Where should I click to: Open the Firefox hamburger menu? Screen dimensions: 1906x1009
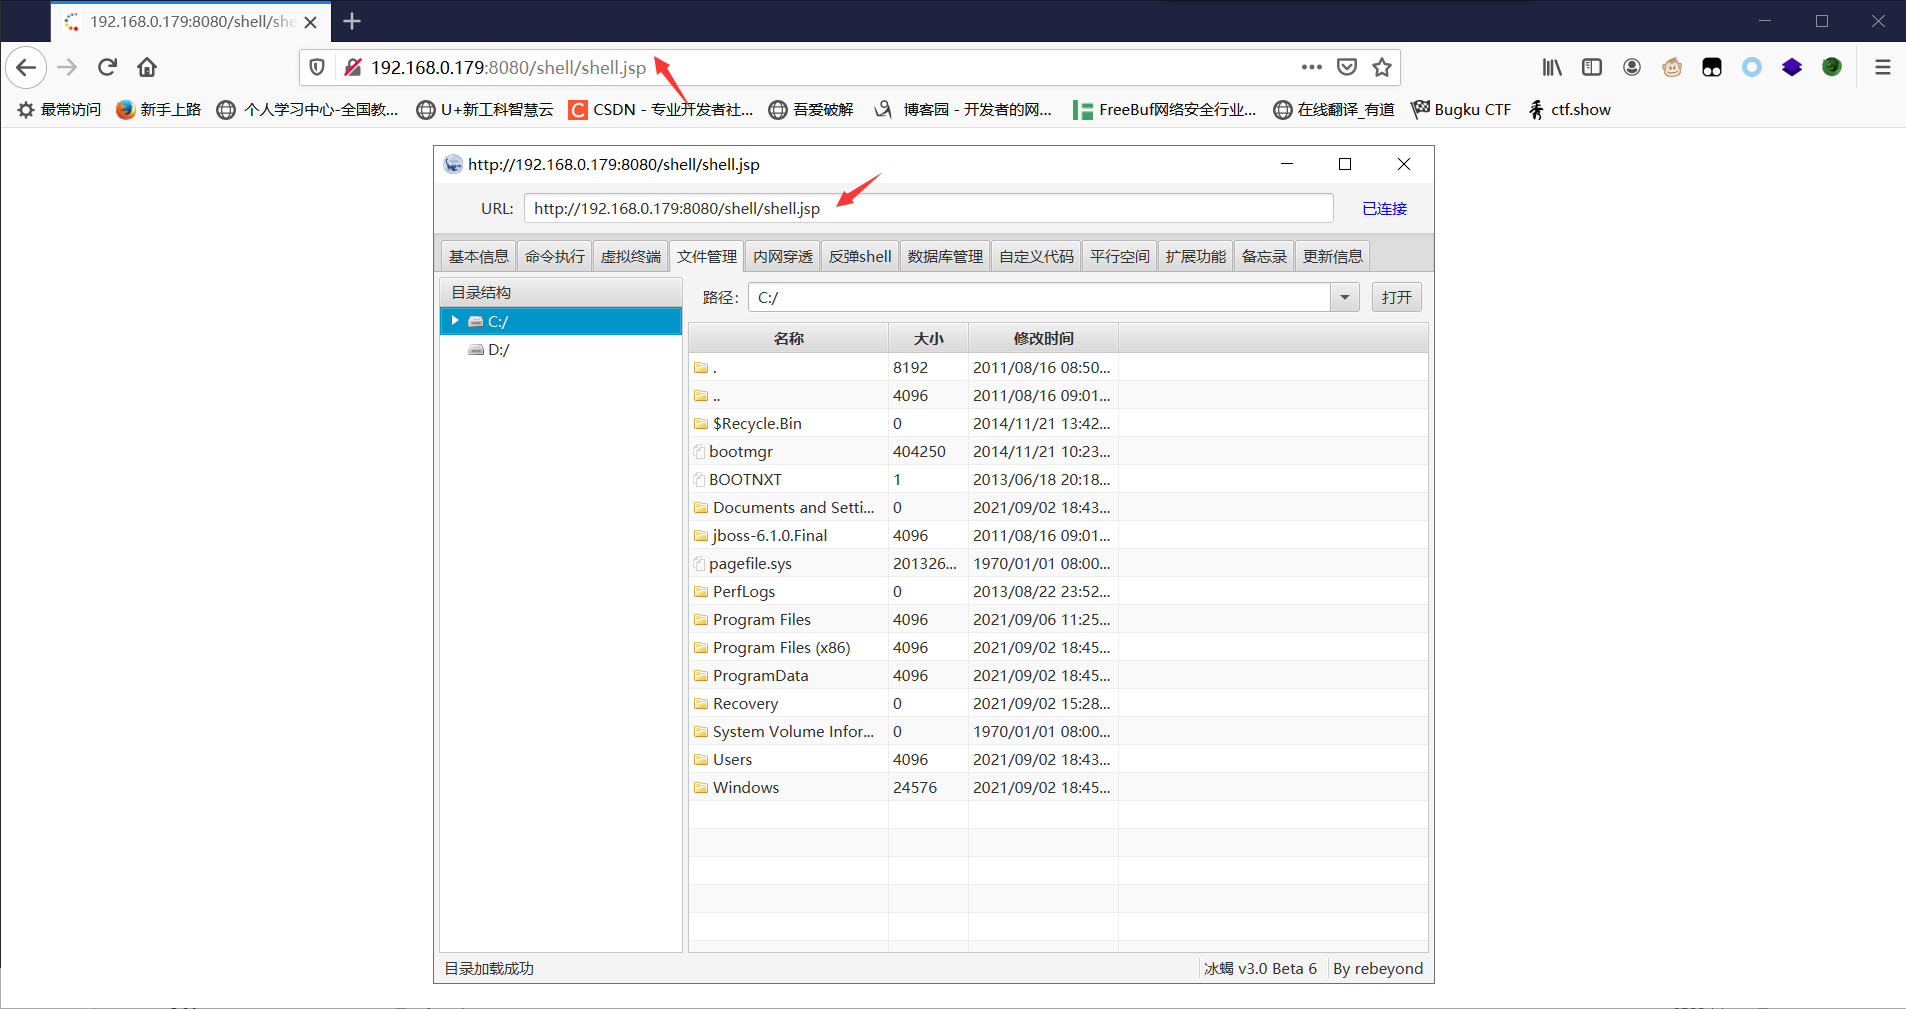(x=1883, y=67)
